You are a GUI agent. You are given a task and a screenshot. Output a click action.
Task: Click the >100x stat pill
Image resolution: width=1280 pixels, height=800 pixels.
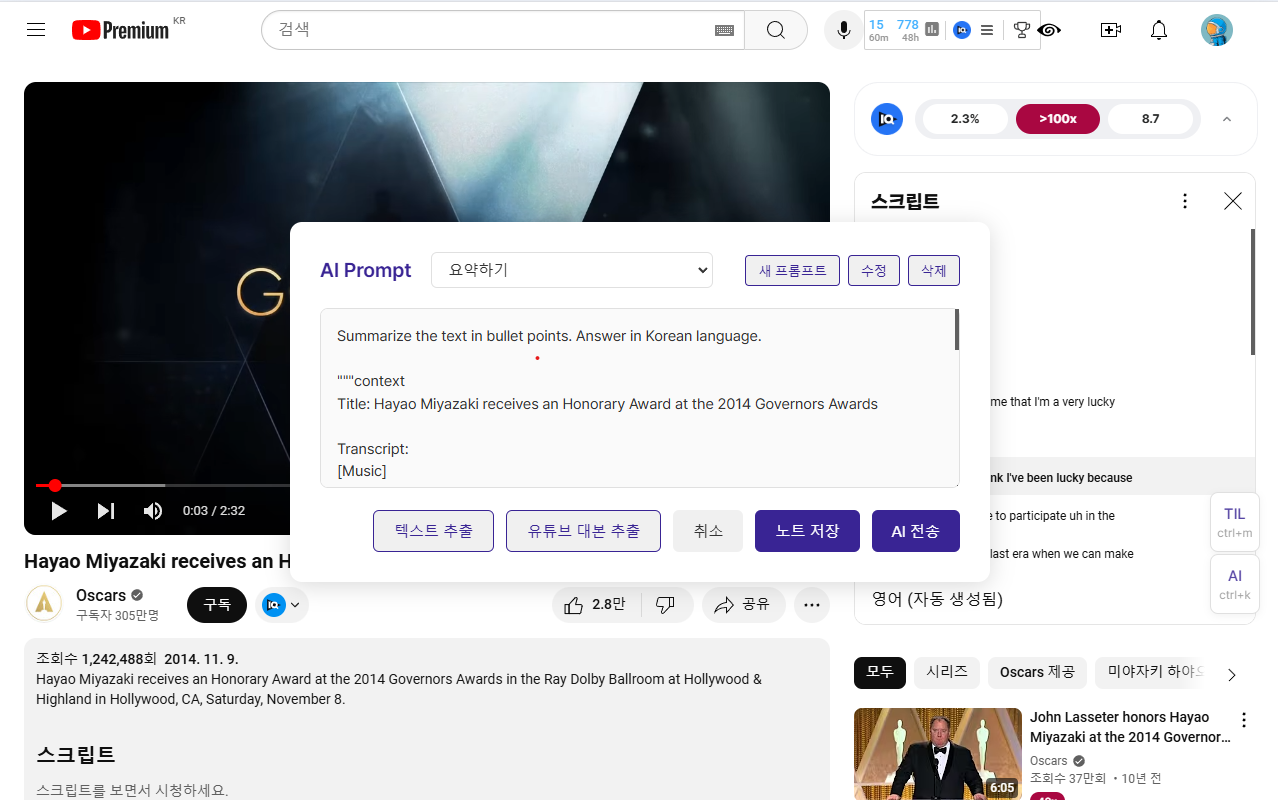pyautogui.click(x=1058, y=119)
